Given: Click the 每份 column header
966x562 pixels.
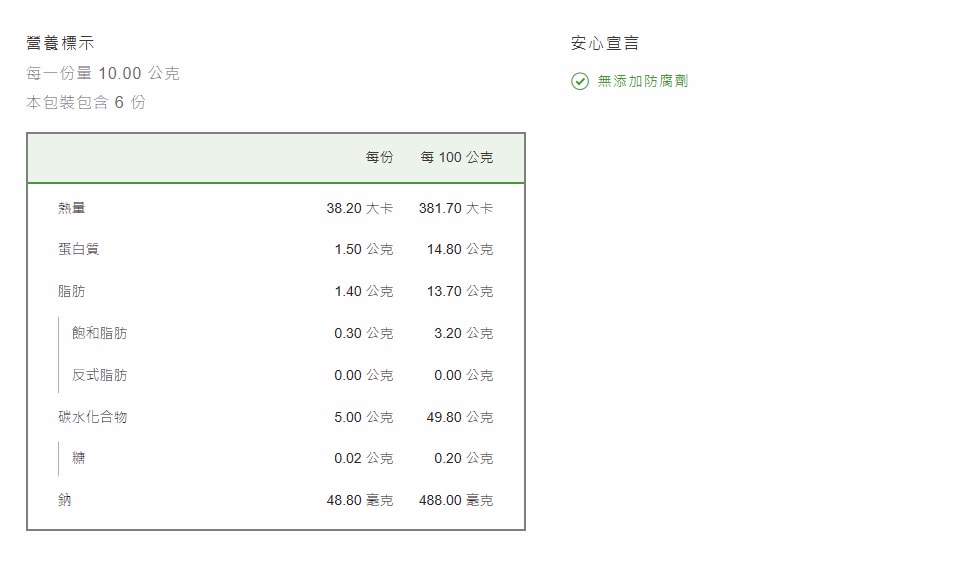Looking at the screenshot, I should point(379,157).
